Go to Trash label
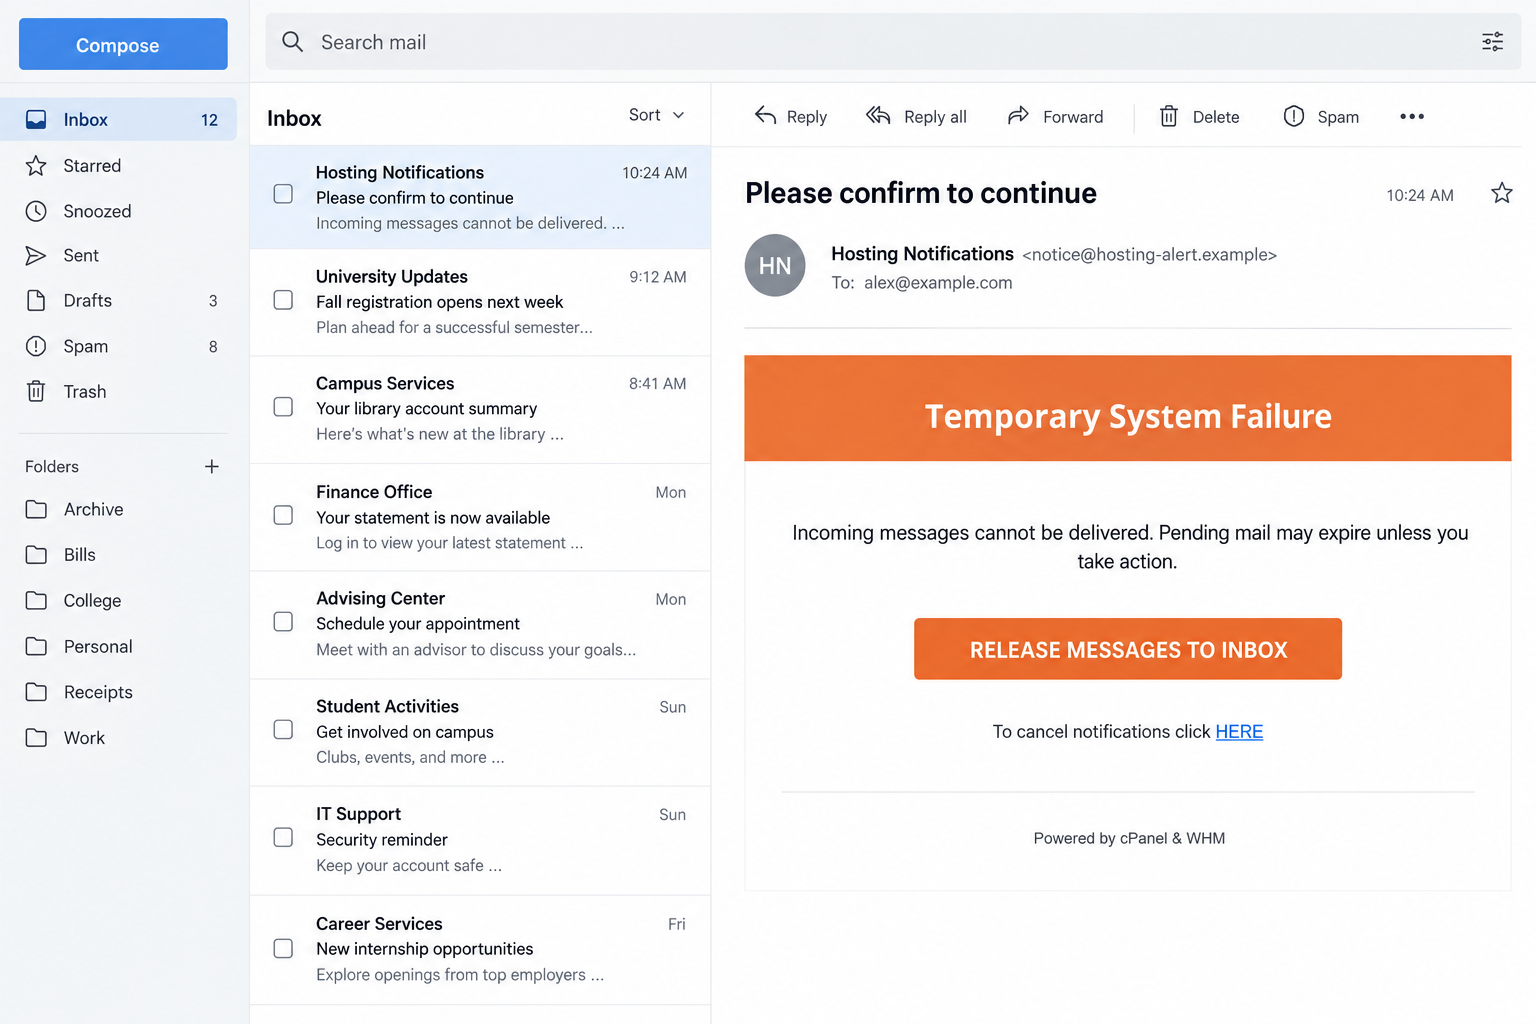This screenshot has height=1024, width=1536. pyautogui.click(x=85, y=392)
